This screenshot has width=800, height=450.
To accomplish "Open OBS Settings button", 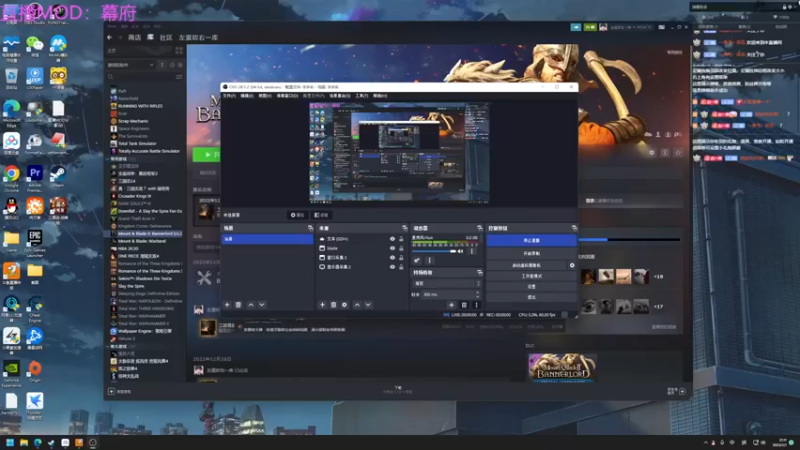I will point(531,287).
